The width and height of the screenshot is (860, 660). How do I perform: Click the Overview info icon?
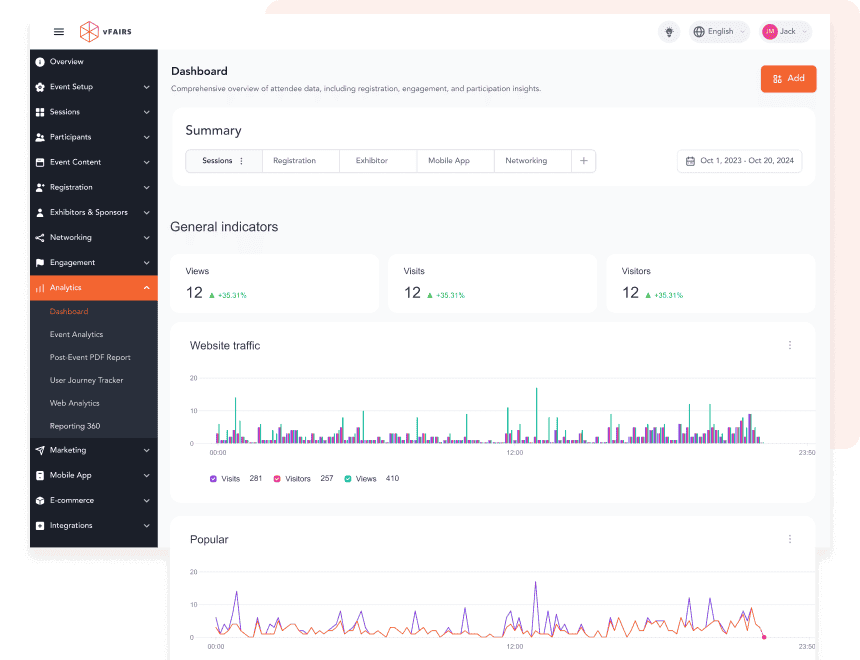[40, 62]
